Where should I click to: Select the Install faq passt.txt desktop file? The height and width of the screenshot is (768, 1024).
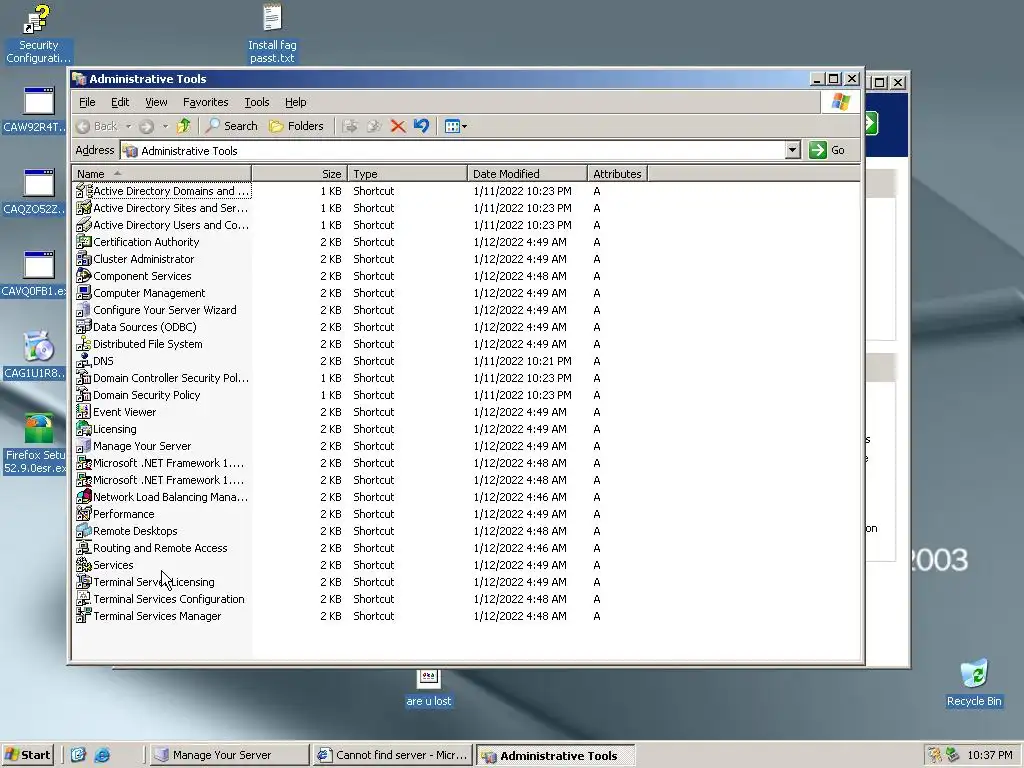[272, 34]
